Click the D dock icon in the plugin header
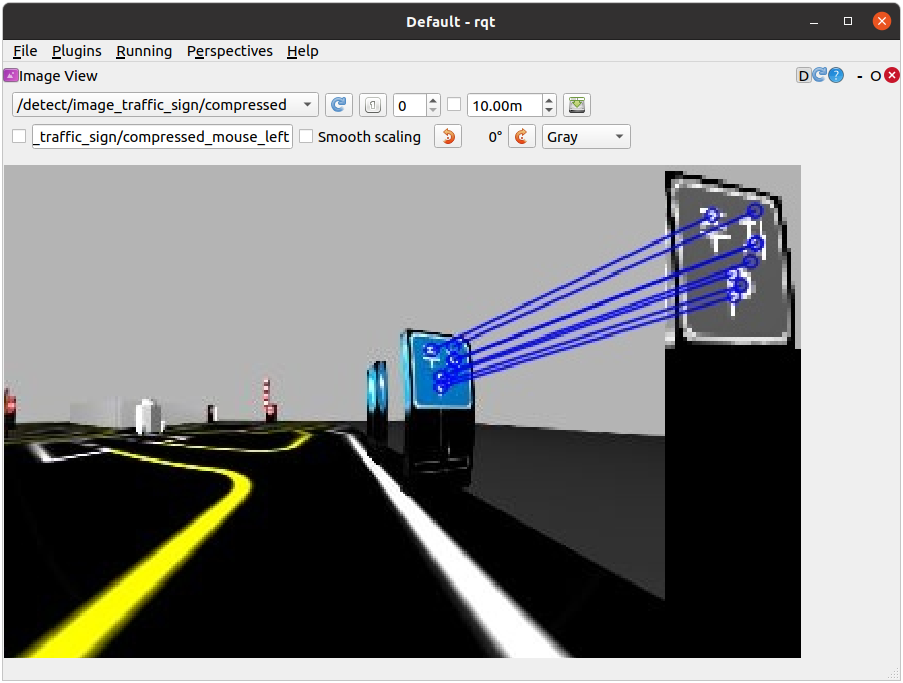 803,76
